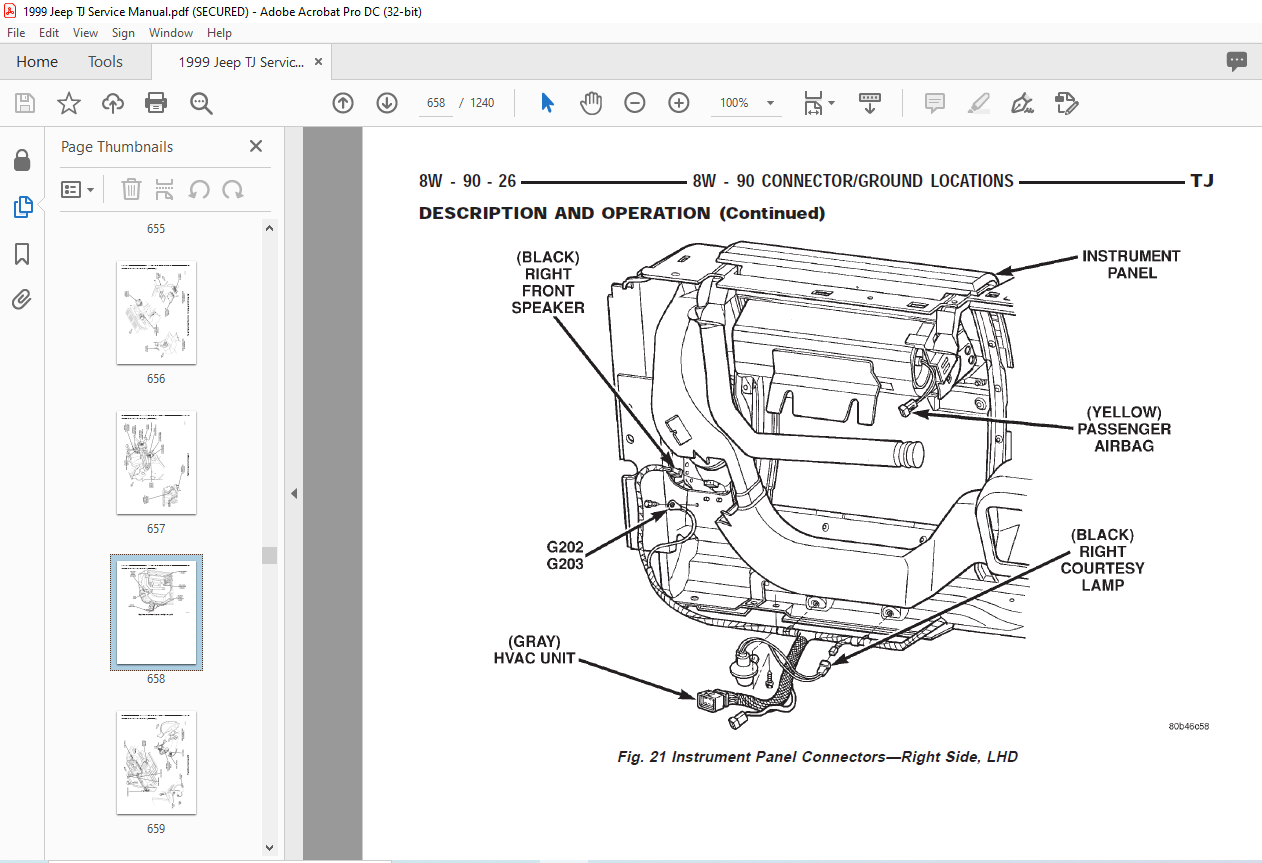Viewport: 1262px width, 863px height.
Task: Click thumbnail scrollbar down arrow
Action: (x=270, y=847)
